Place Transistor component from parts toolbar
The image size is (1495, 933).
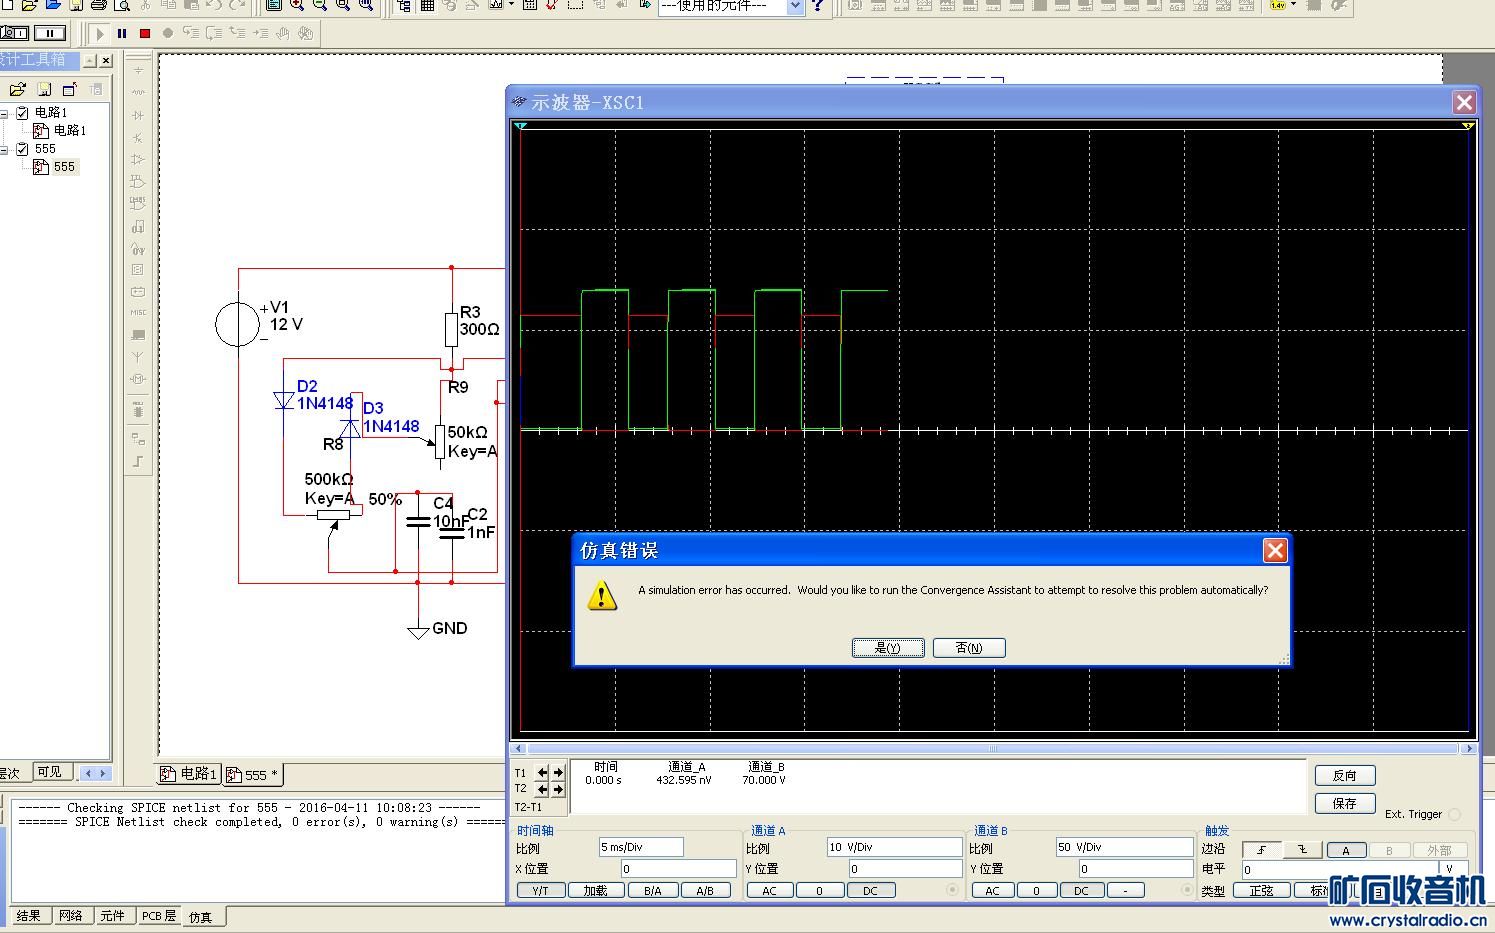[138, 137]
